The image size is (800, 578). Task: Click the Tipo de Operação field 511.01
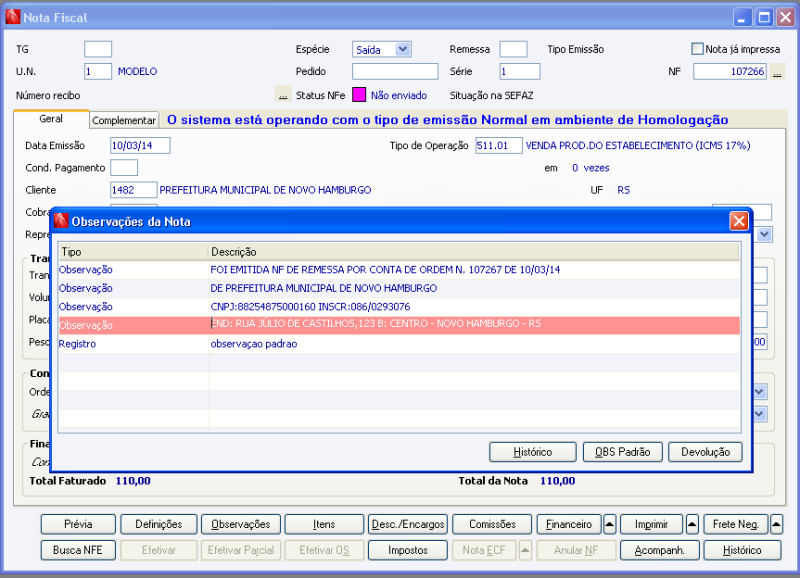[x=498, y=145]
